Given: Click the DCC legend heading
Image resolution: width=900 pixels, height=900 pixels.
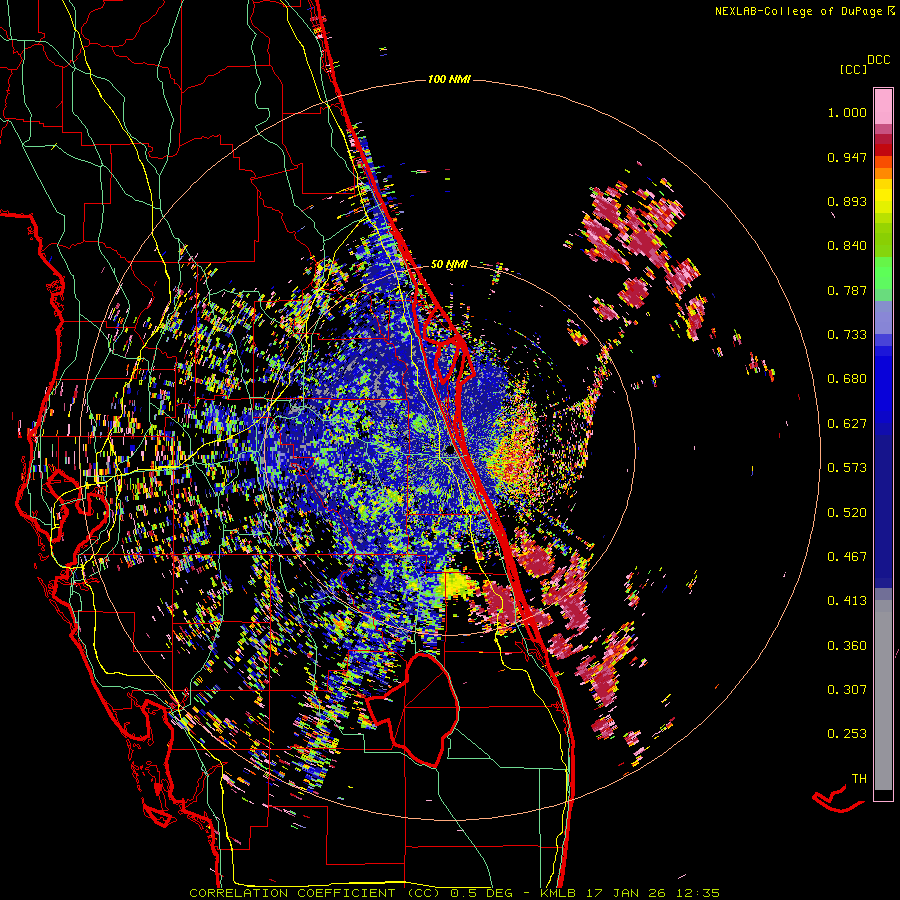Looking at the screenshot, I should [x=878, y=60].
